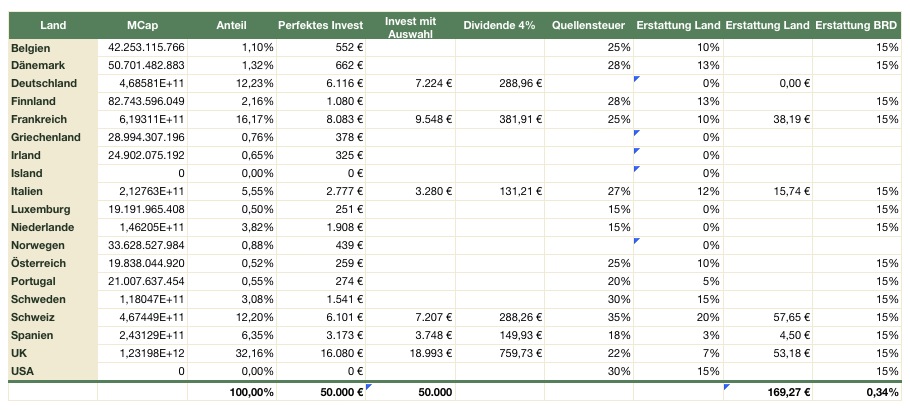Select the 759,73 € dividend cell

[520, 353]
